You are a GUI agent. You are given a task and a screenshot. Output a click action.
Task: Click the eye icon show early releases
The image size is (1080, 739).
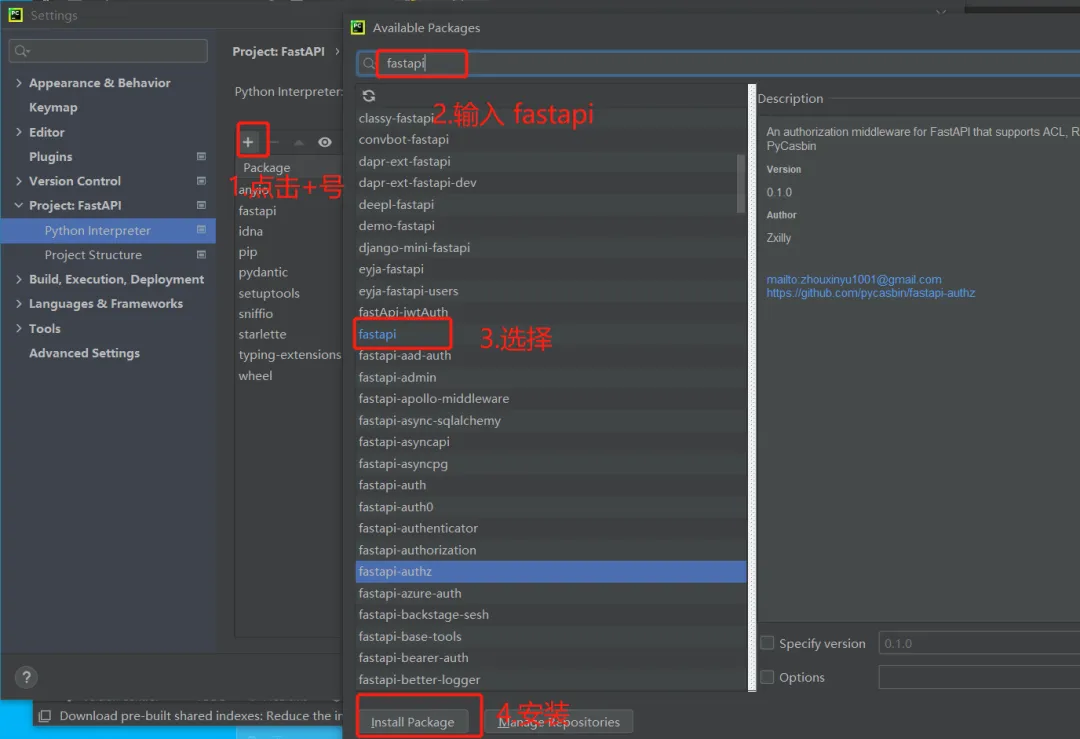325,142
